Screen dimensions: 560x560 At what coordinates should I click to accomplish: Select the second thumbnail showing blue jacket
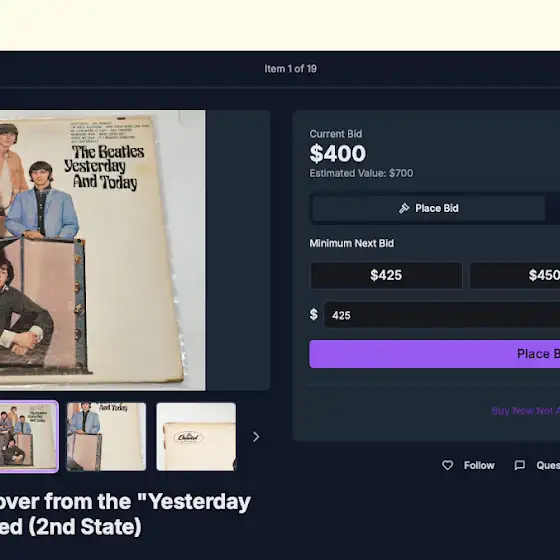point(106,437)
